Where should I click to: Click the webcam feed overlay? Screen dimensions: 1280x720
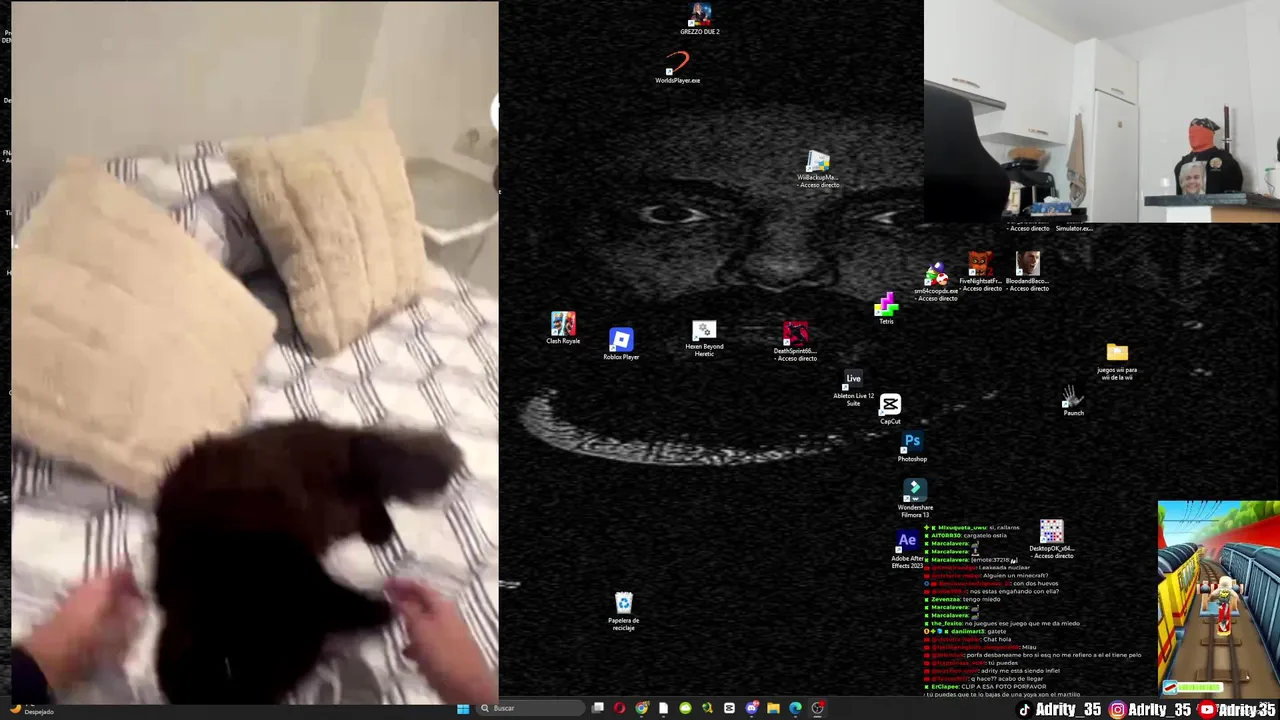coord(1102,111)
